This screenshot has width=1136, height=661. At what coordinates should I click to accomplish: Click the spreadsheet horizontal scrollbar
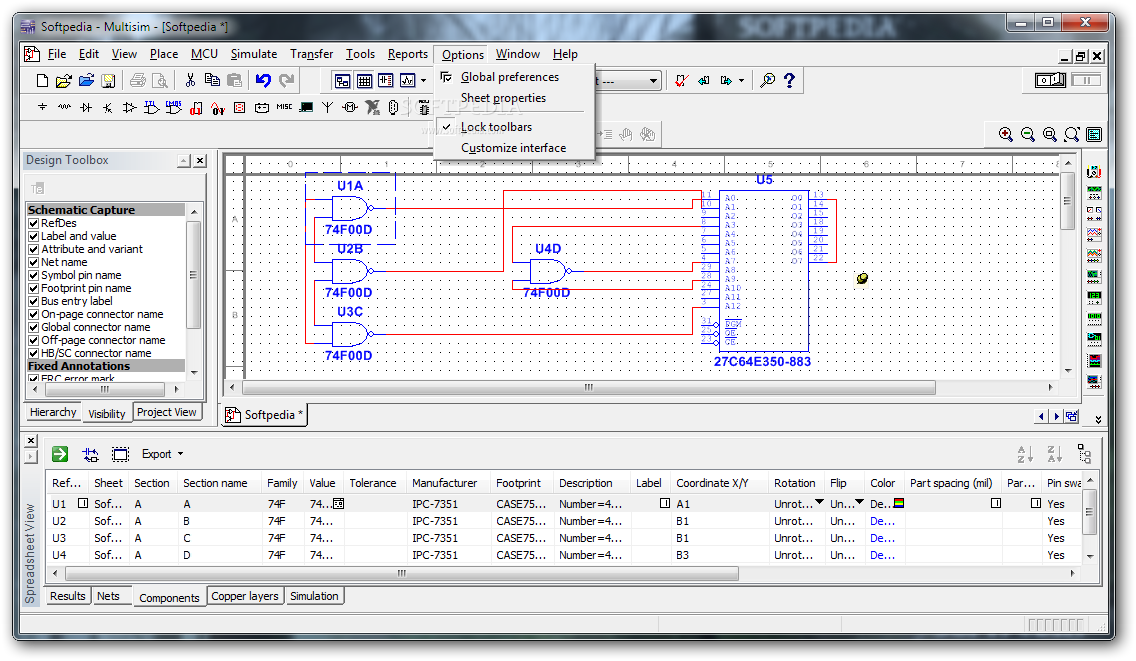[401, 573]
